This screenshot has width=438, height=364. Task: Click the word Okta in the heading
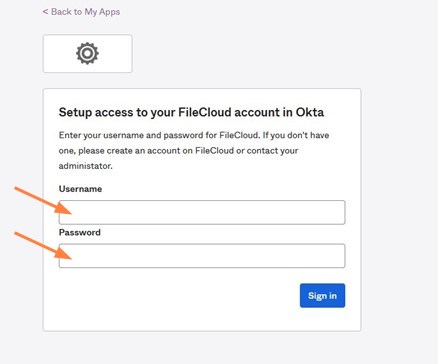[310, 112]
